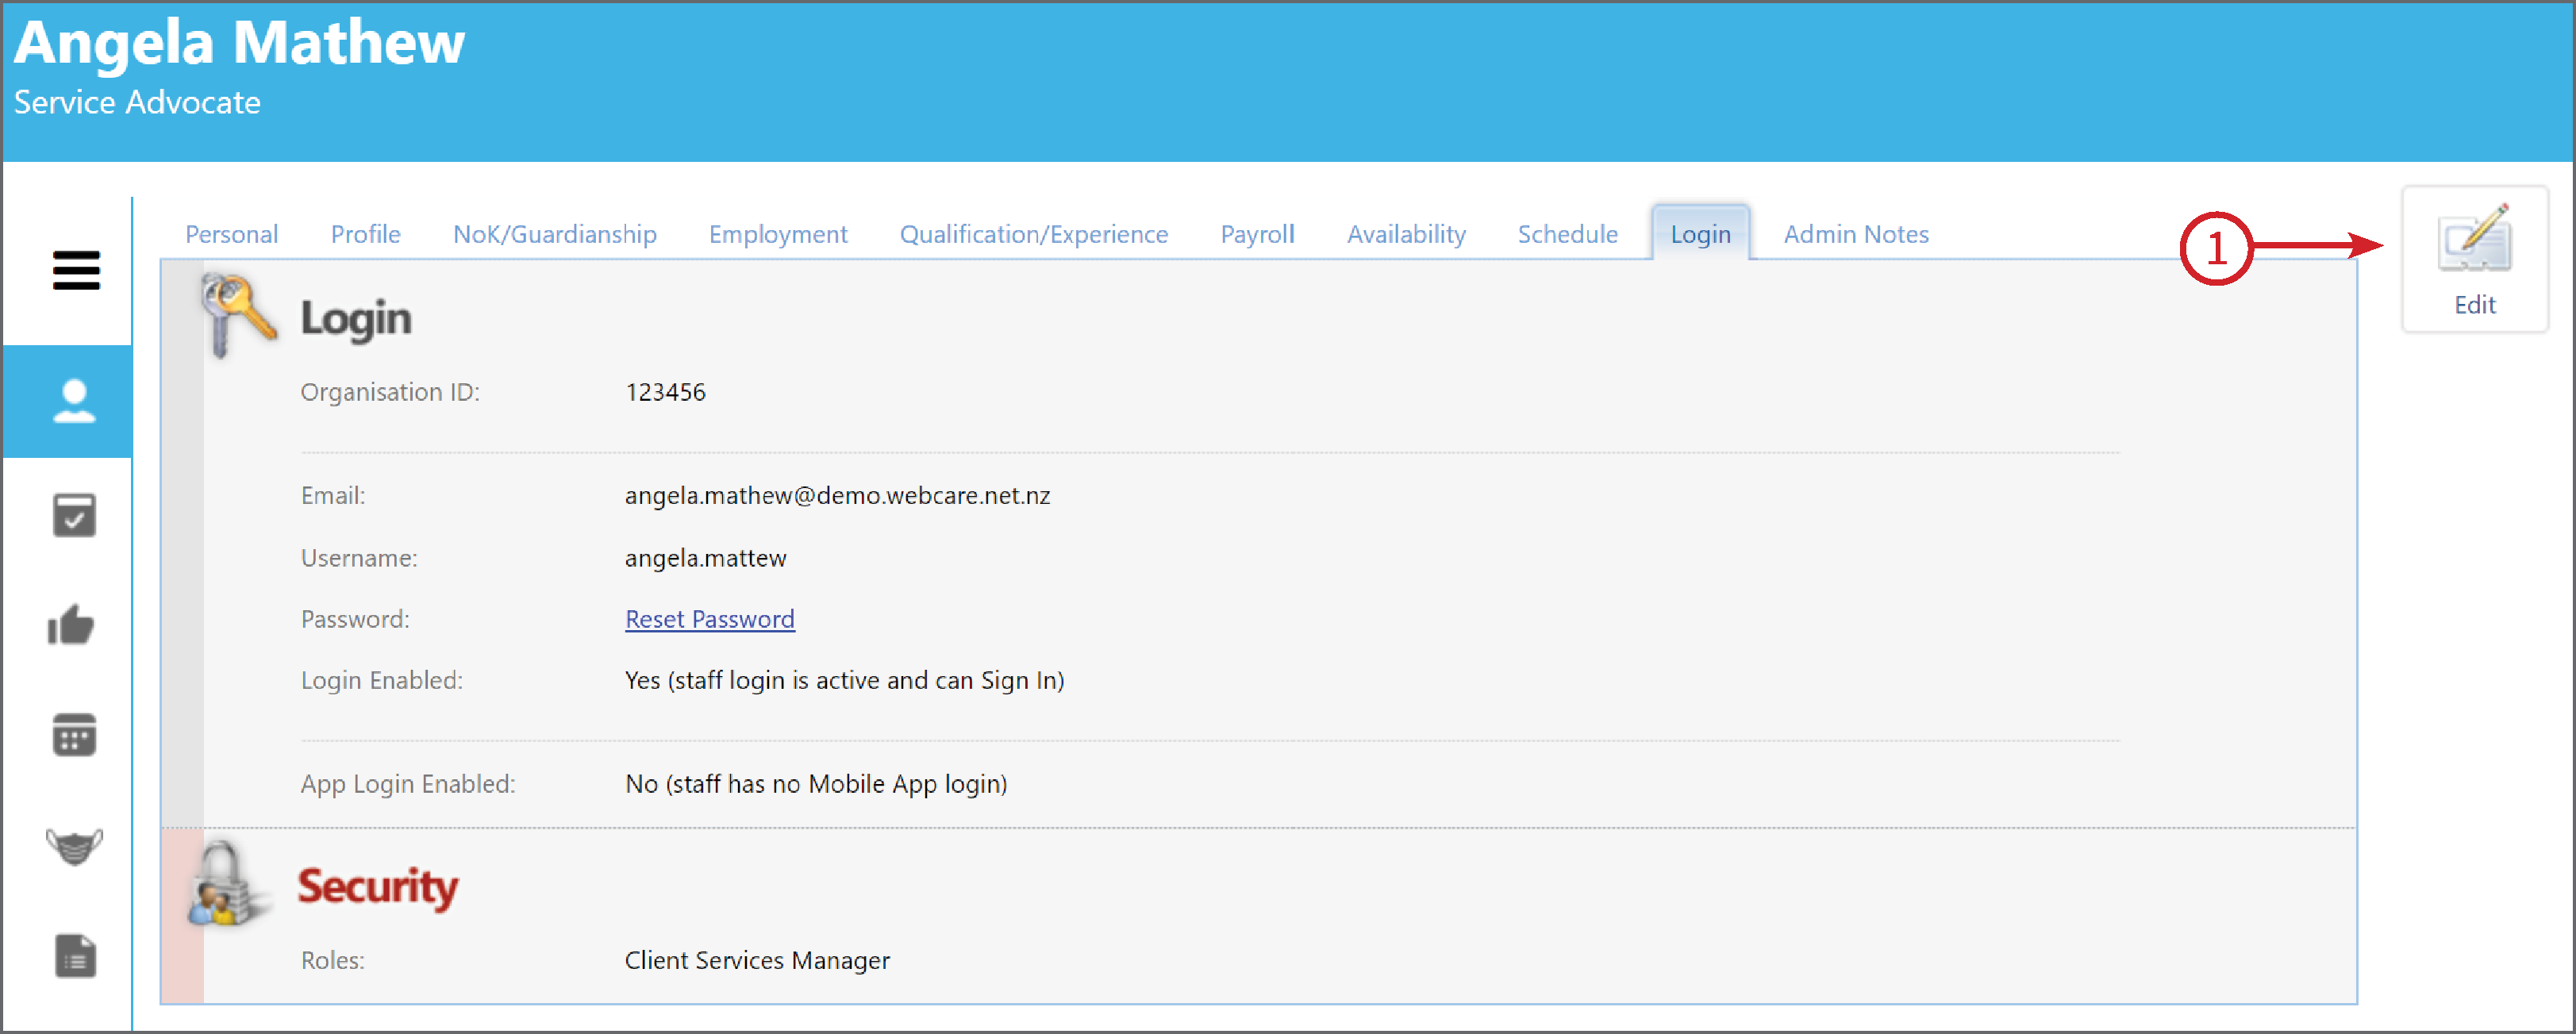Click the Reset Password link
Screen dimensions: 2576x1034
point(710,619)
